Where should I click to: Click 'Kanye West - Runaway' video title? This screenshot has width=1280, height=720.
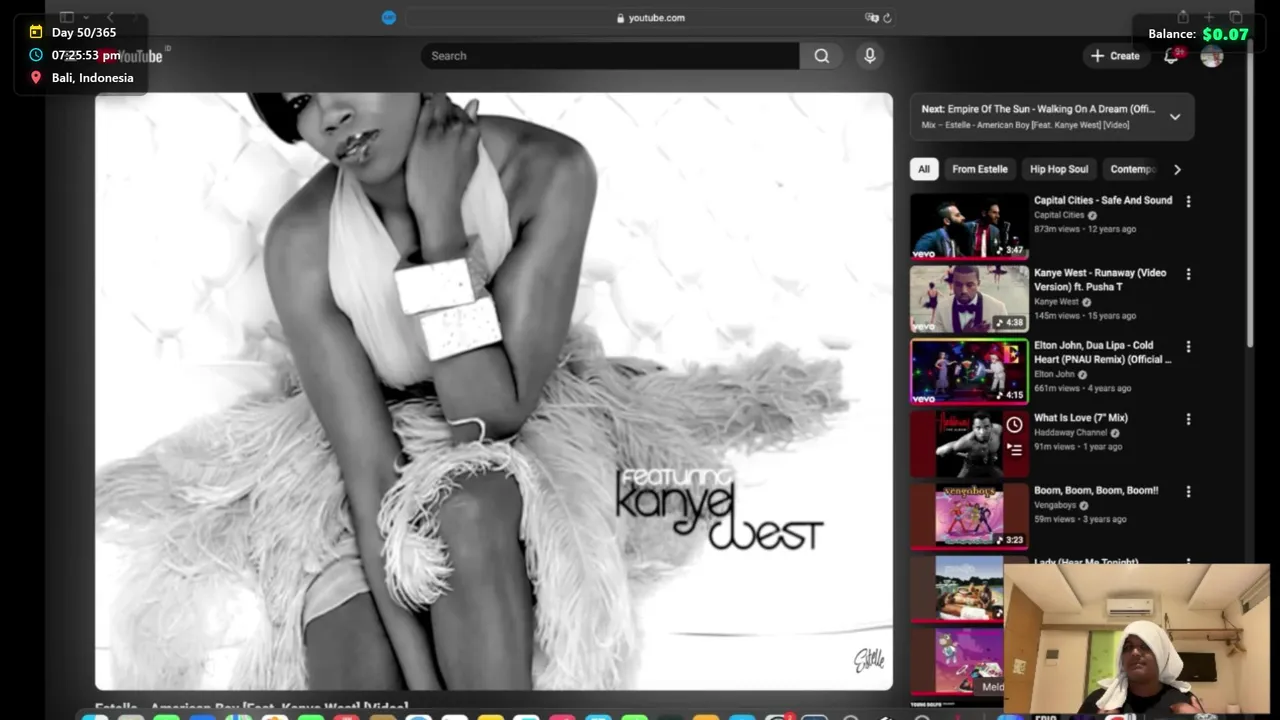pos(1100,279)
